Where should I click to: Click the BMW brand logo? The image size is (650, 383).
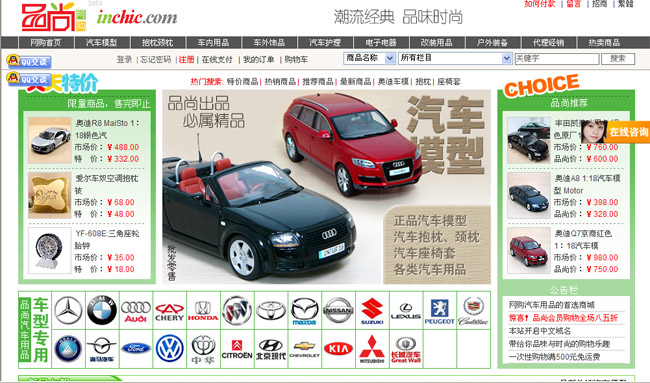(102, 310)
